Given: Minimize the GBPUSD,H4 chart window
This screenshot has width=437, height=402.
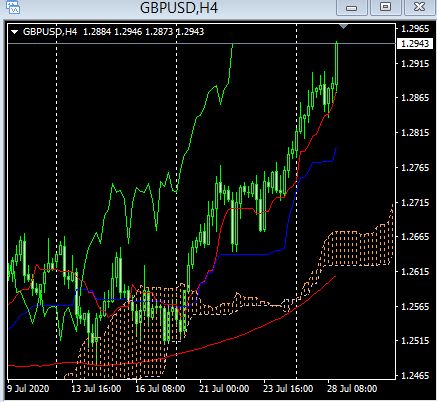Looking at the screenshot, I should (352, 7).
